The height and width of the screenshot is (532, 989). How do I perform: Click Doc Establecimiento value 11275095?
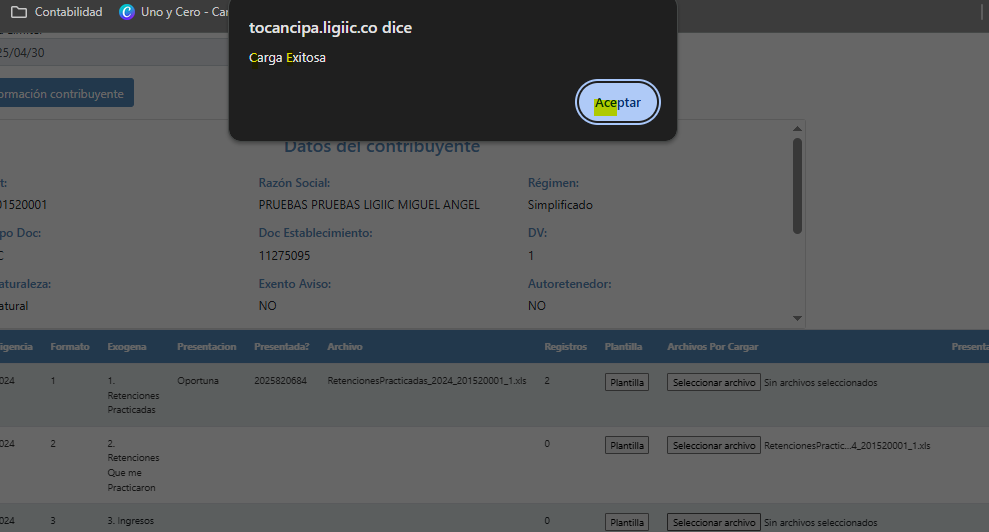tap(284, 256)
